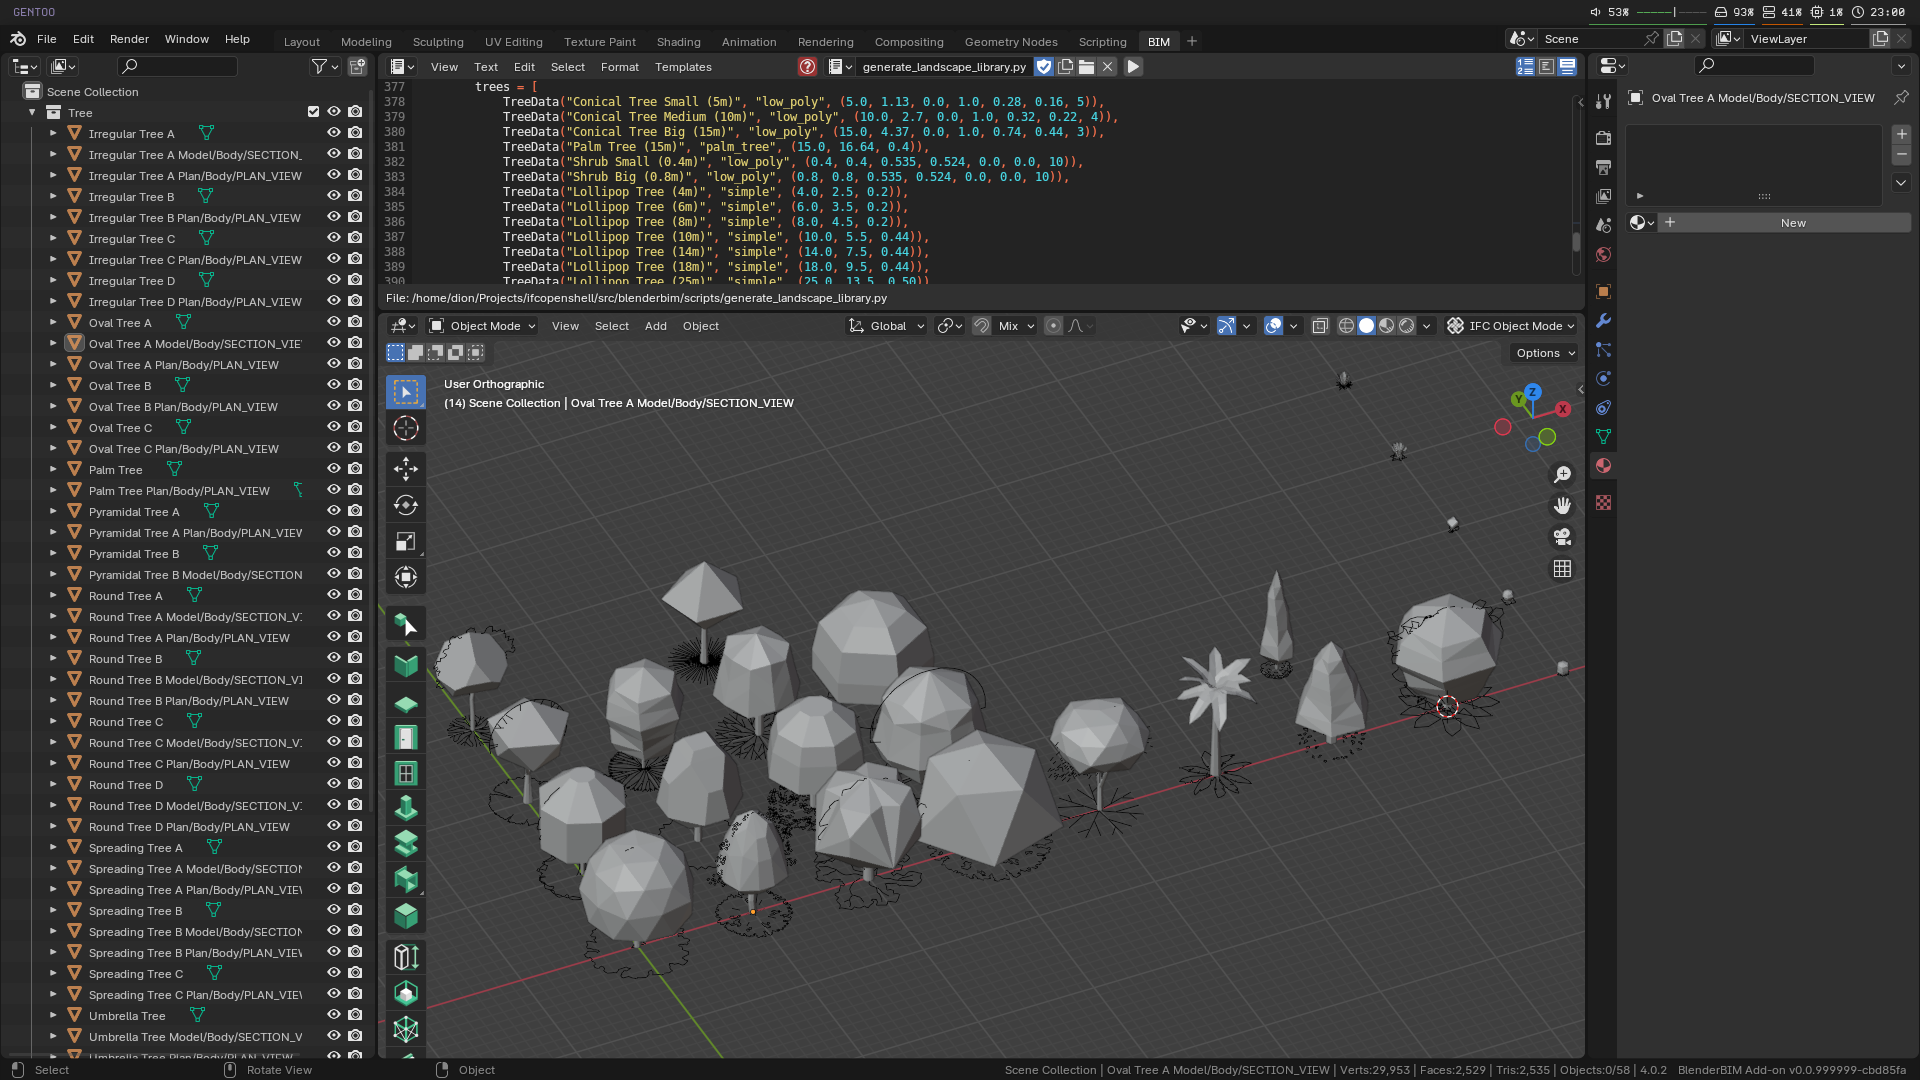Click the run script play button
The width and height of the screenshot is (1920, 1080).
pos(1133,67)
